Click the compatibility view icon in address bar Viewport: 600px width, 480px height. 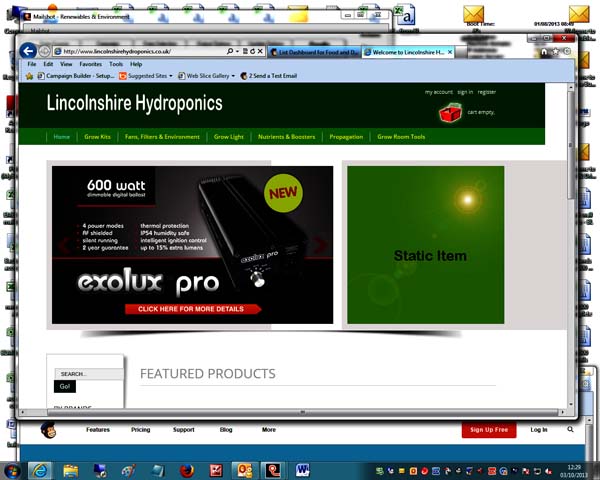tap(245, 51)
